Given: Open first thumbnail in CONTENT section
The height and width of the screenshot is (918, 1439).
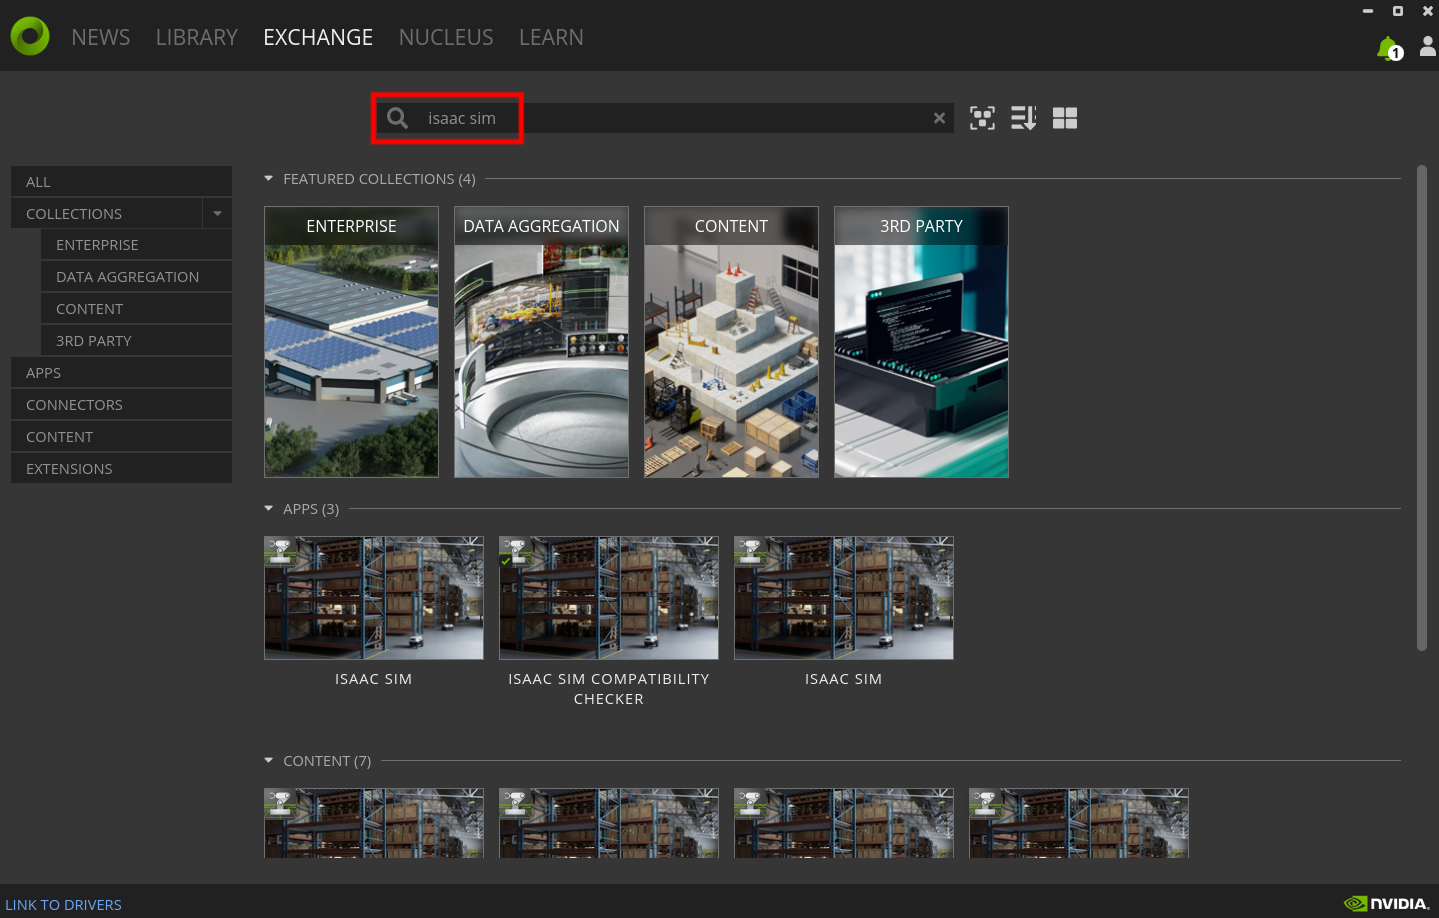Looking at the screenshot, I should pos(374,823).
